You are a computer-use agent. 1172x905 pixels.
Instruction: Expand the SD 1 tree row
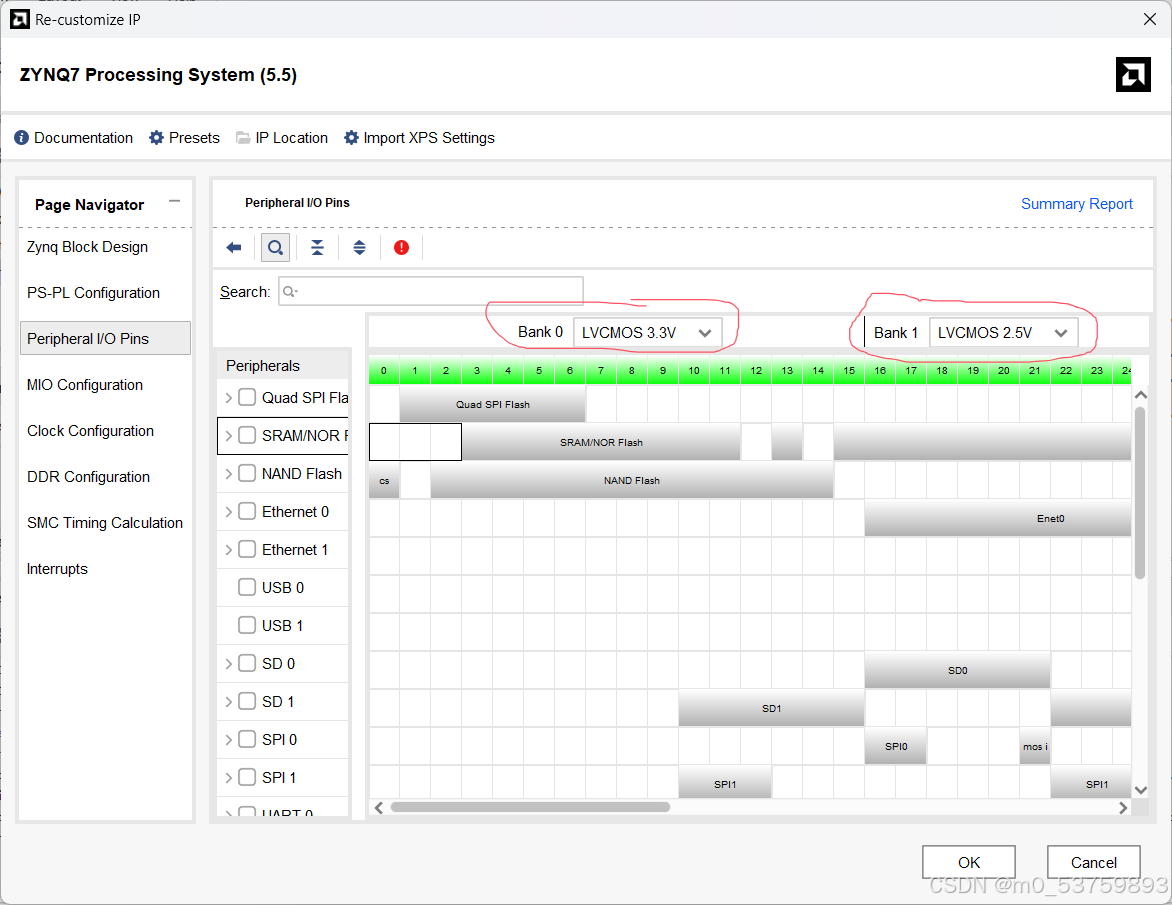(229, 702)
